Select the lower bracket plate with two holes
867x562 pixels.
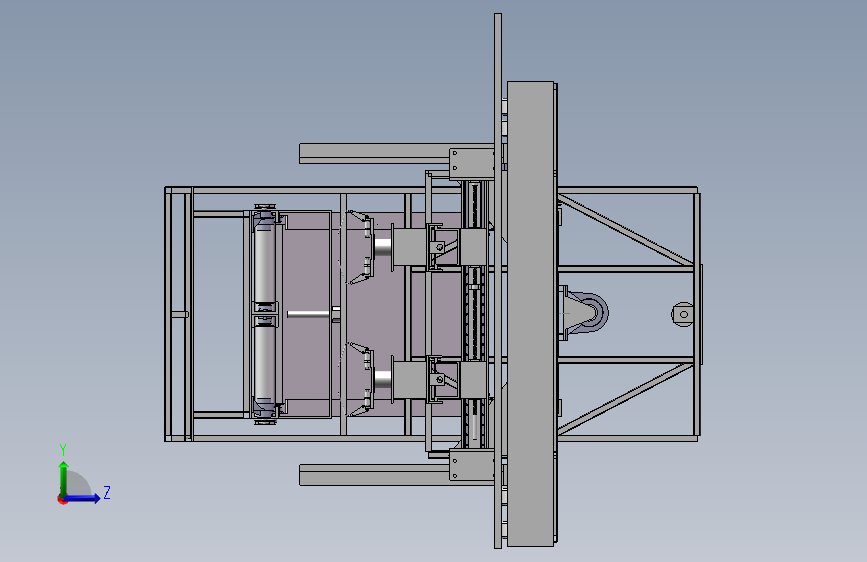coord(472,465)
